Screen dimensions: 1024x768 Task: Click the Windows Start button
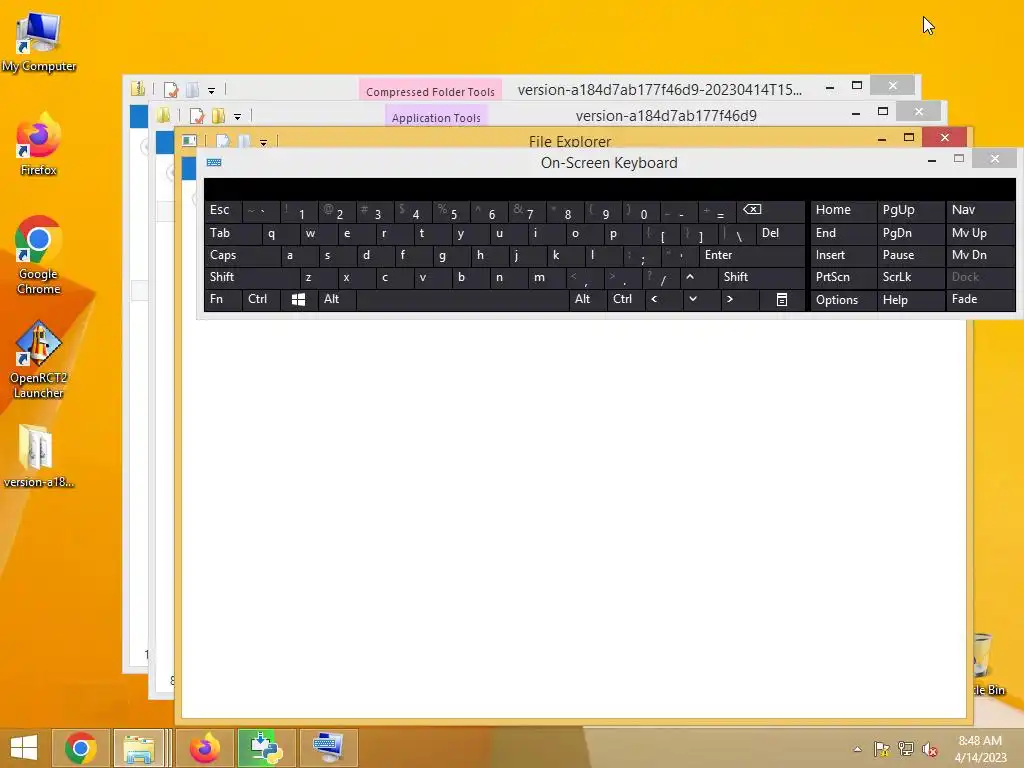pyautogui.click(x=24, y=748)
